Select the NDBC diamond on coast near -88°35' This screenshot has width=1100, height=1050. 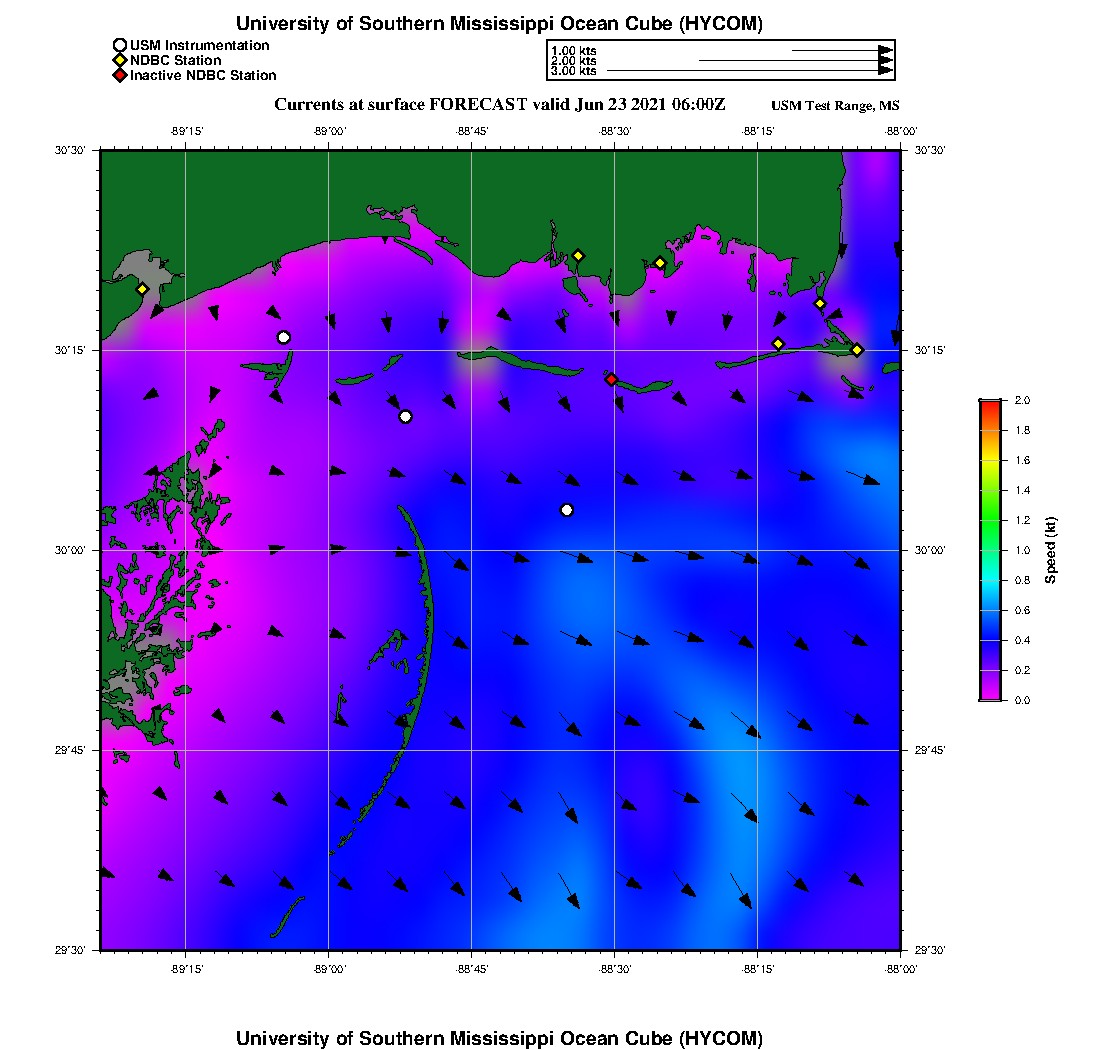tap(578, 256)
